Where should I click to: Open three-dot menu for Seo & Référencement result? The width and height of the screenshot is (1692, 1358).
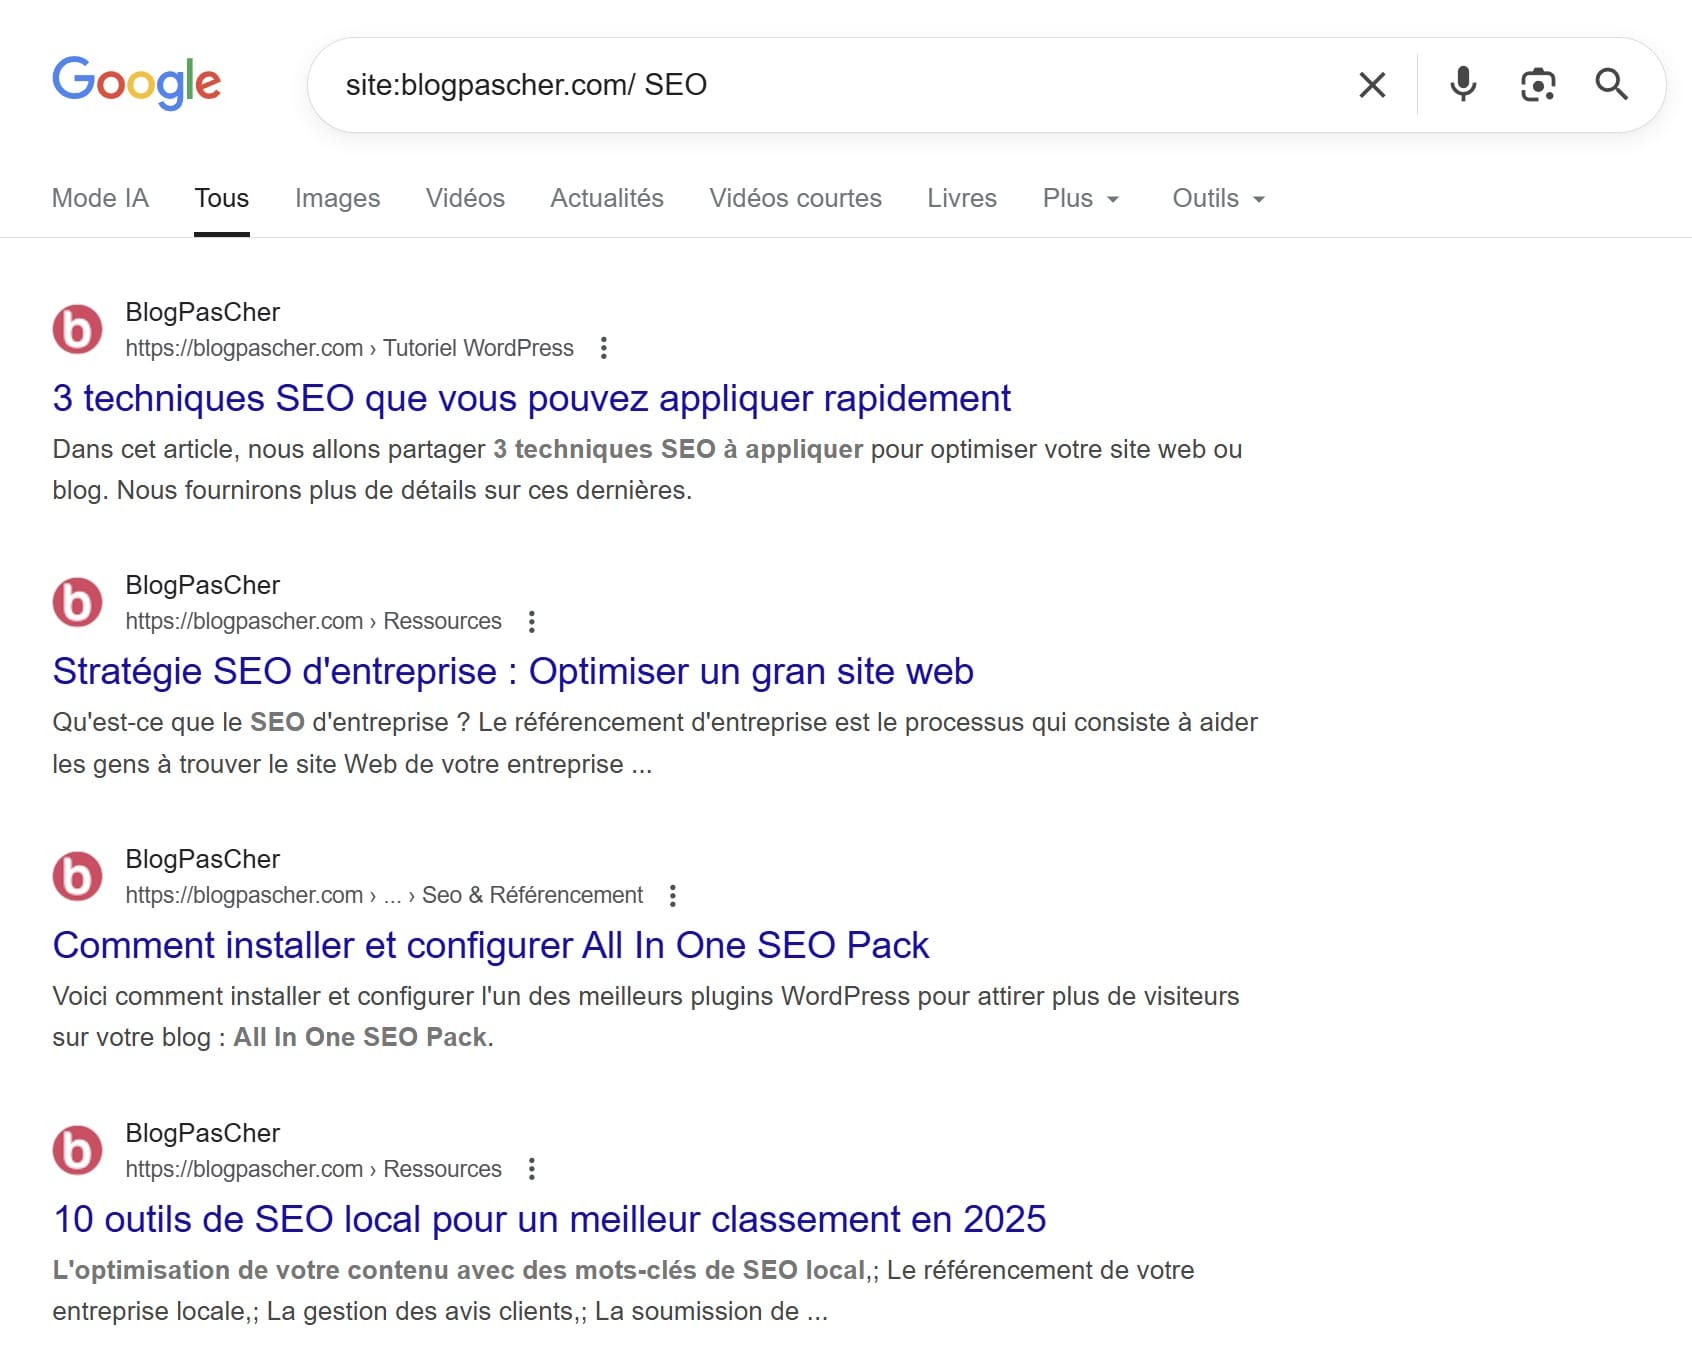coord(672,895)
